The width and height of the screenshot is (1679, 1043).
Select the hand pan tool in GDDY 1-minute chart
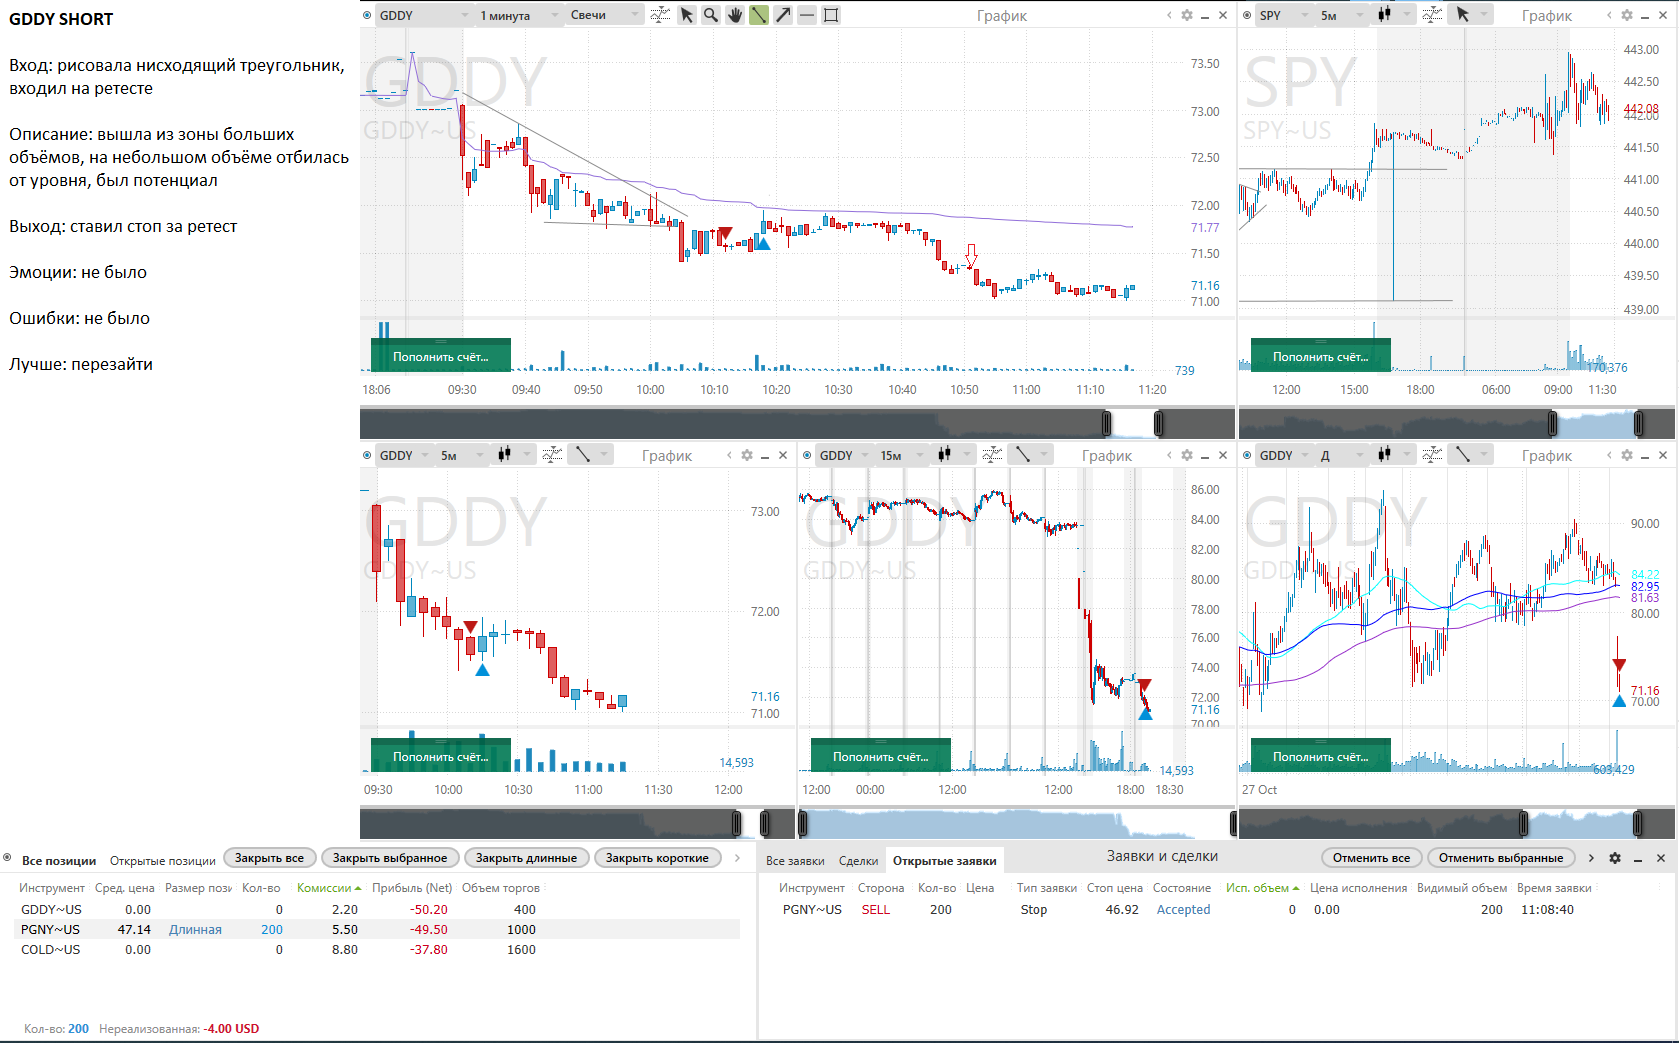tap(735, 15)
